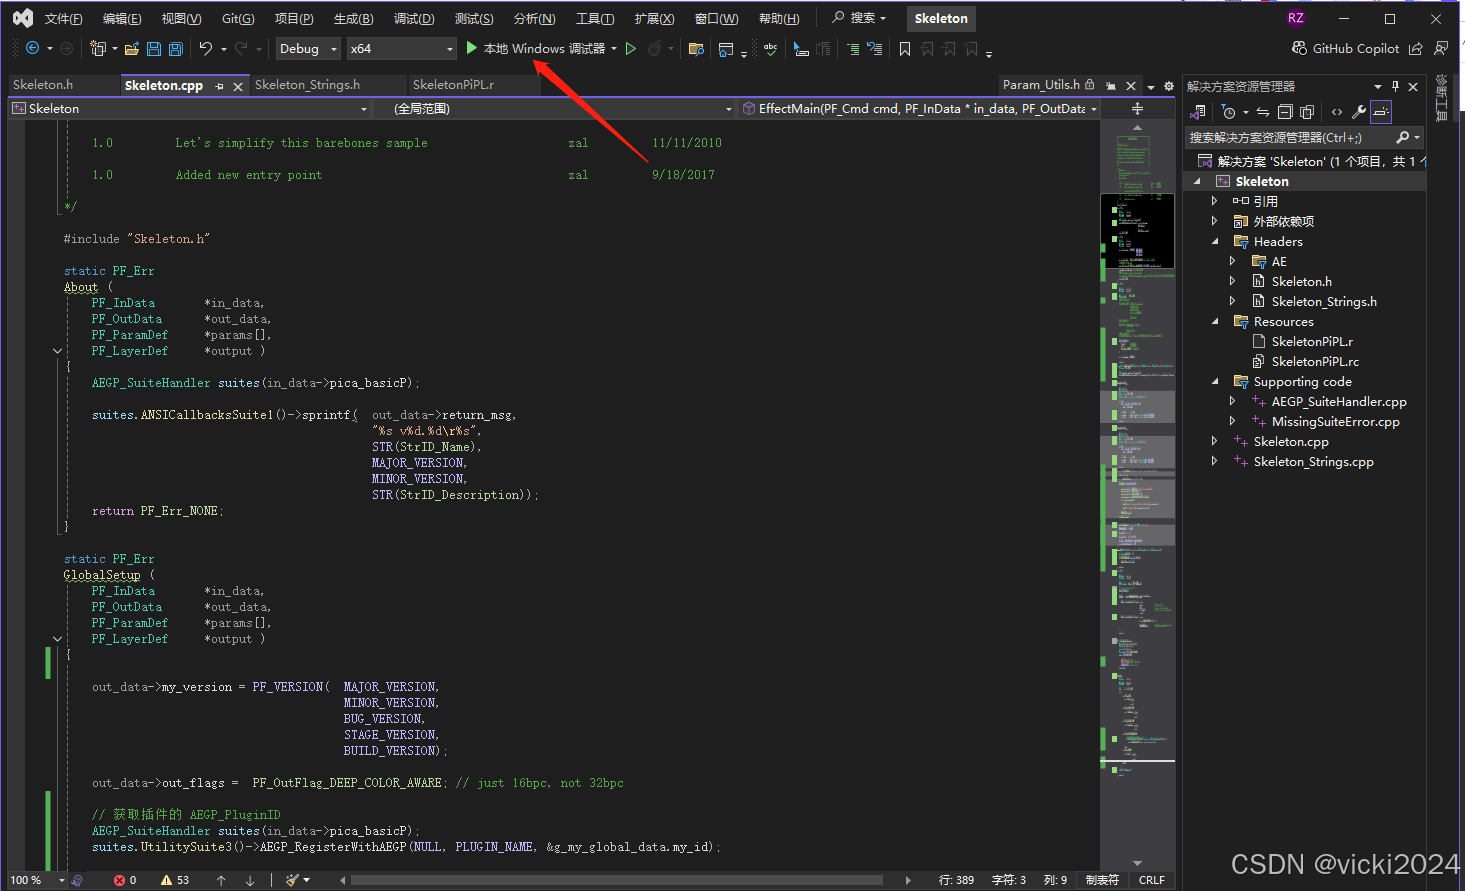Click the CRLF line ending indicator
This screenshot has width=1465, height=891.
tap(1151, 880)
